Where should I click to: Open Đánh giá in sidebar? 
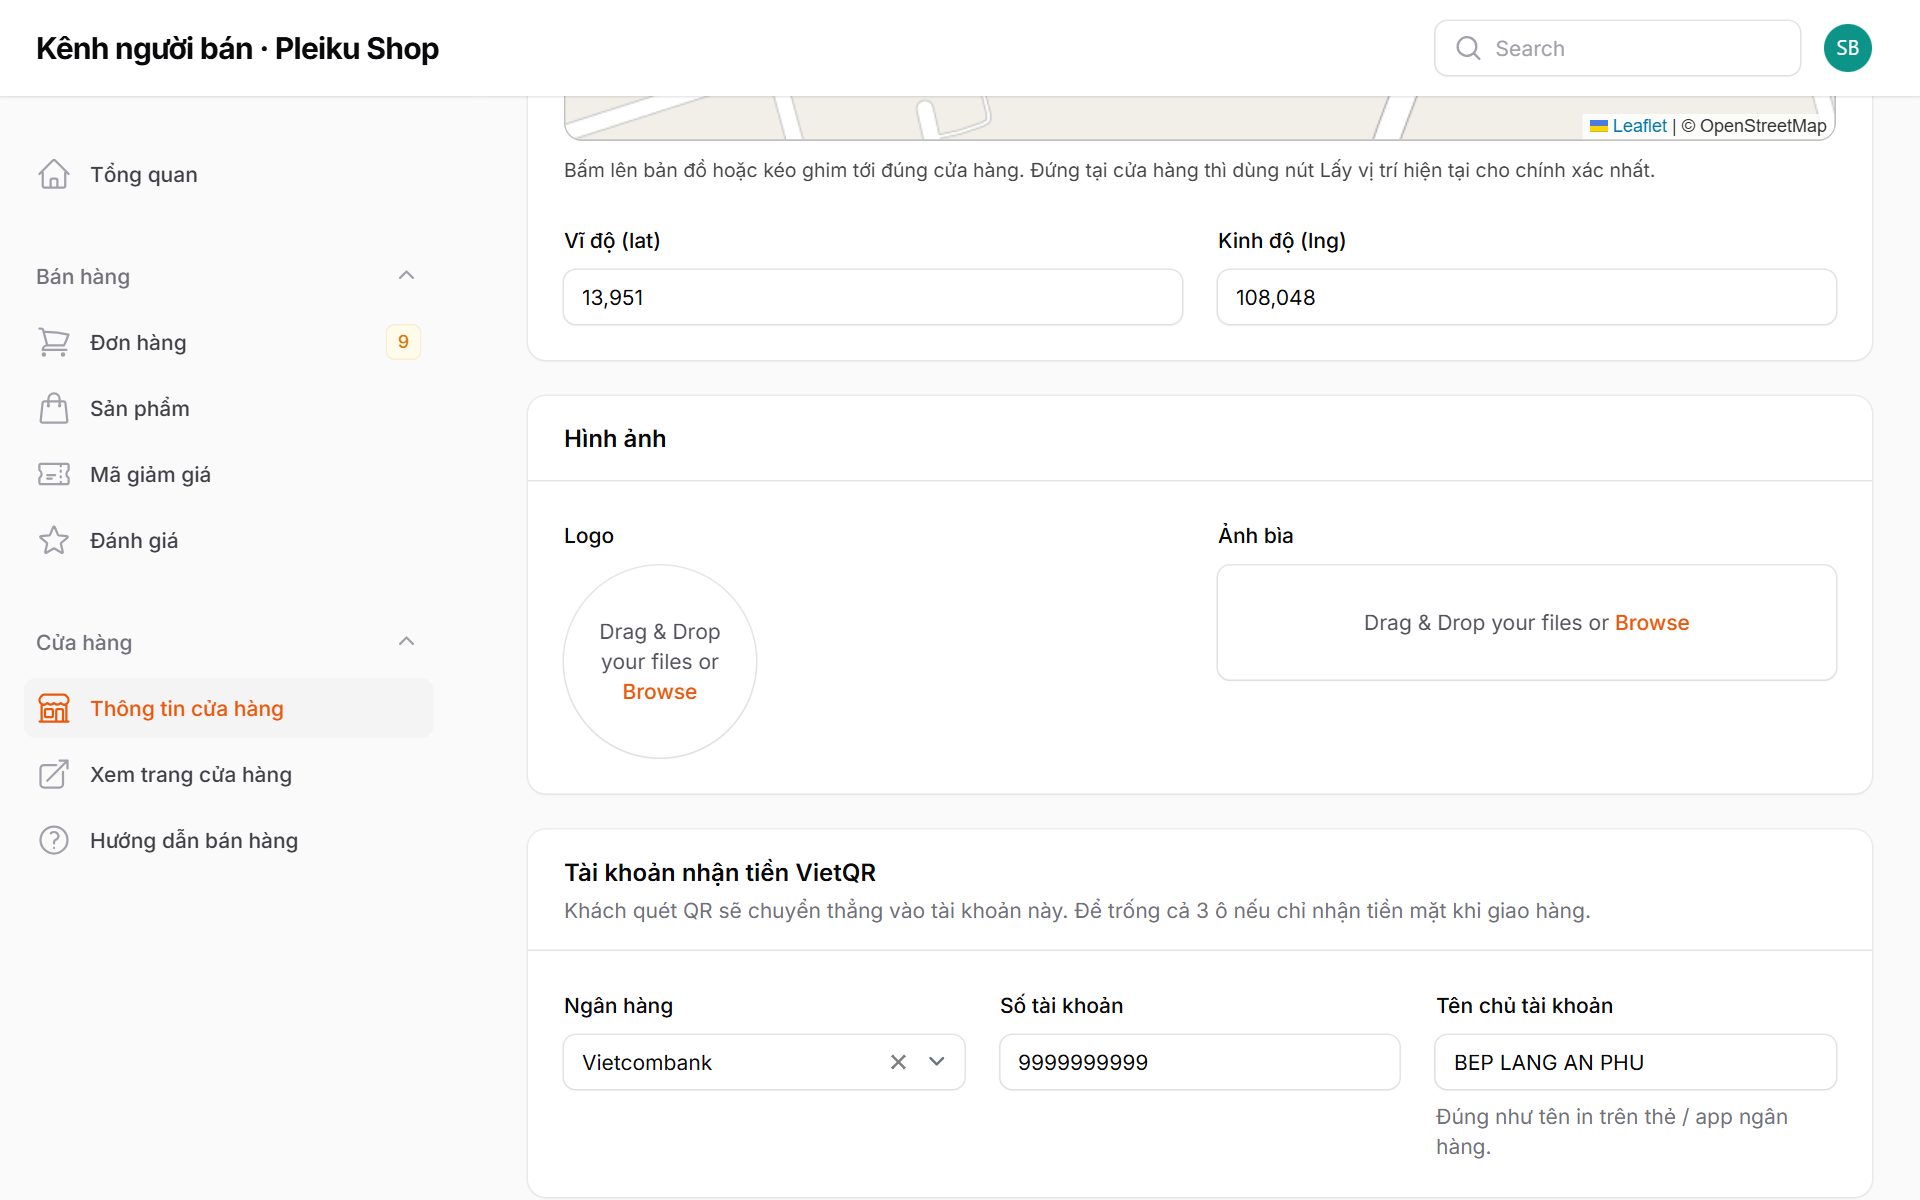pos(229,540)
